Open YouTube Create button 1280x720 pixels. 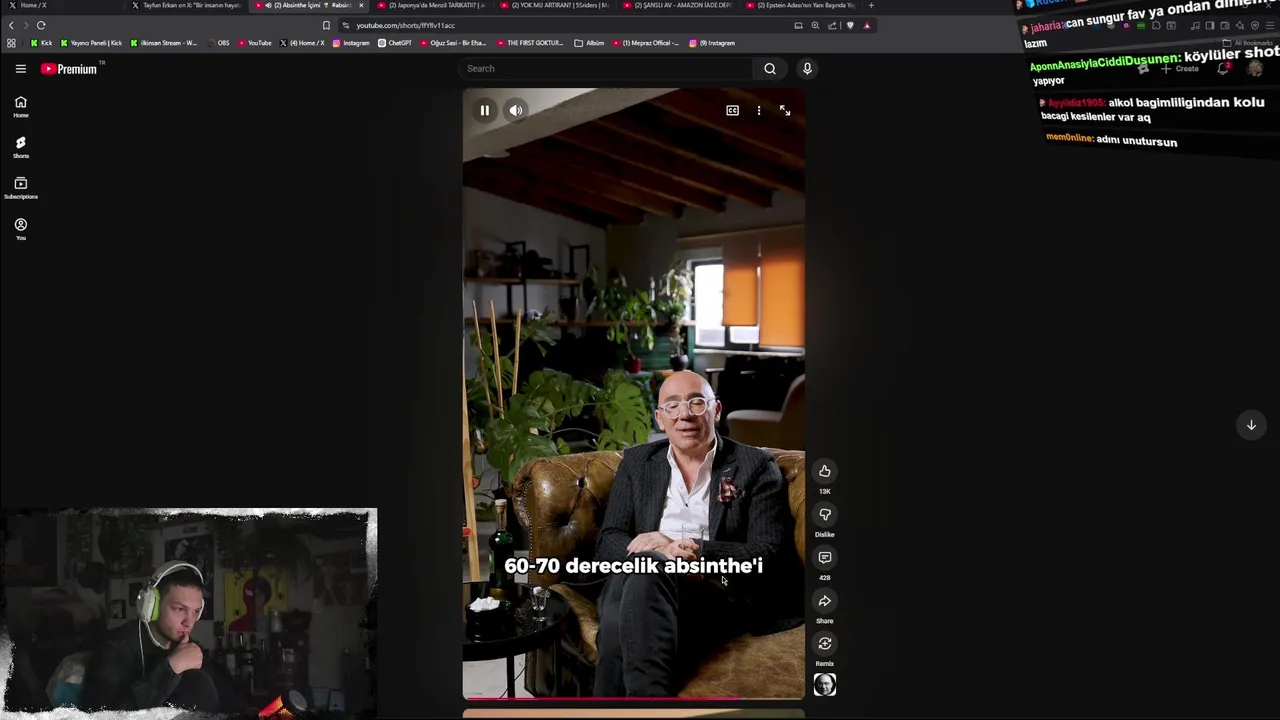1180,69
